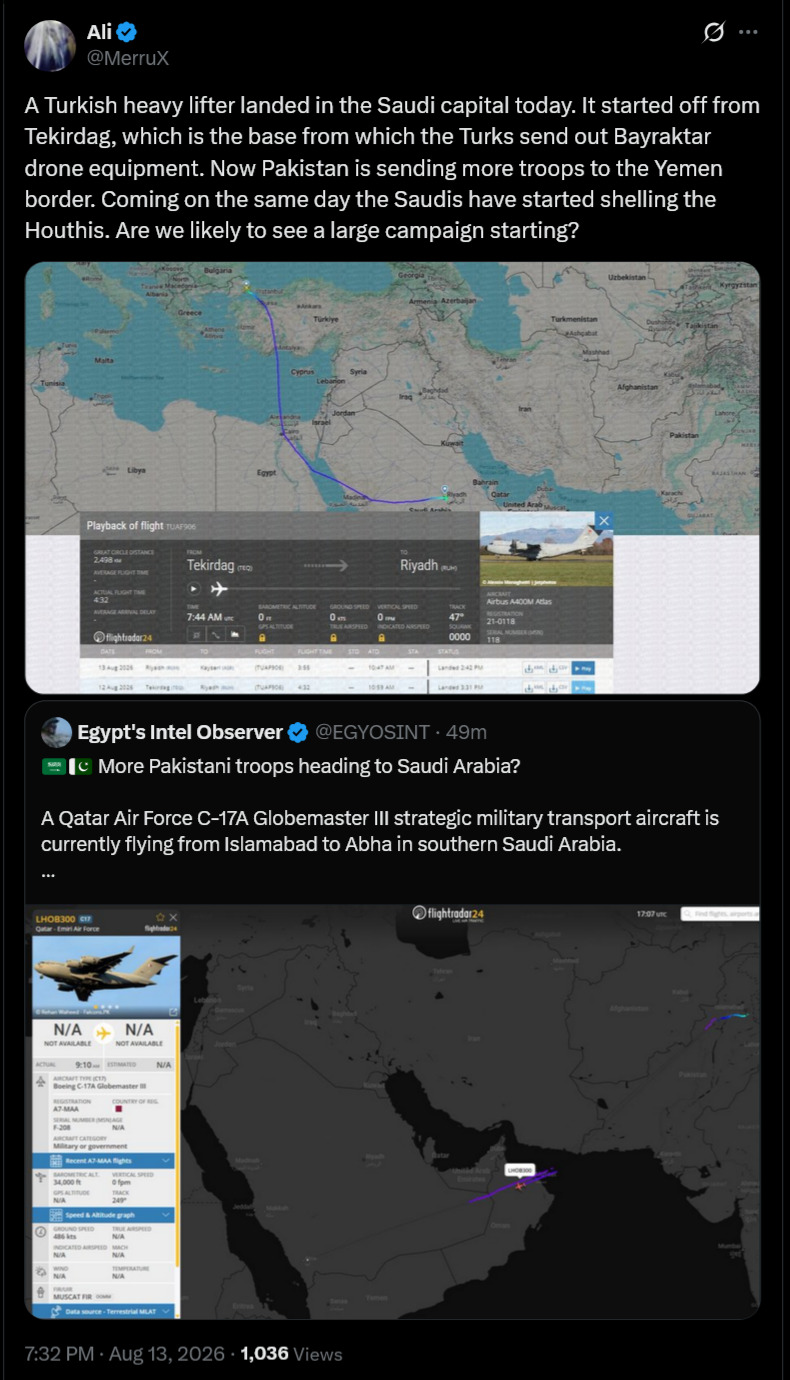Open the Egypt's Intel Observer avatar

coord(56,732)
